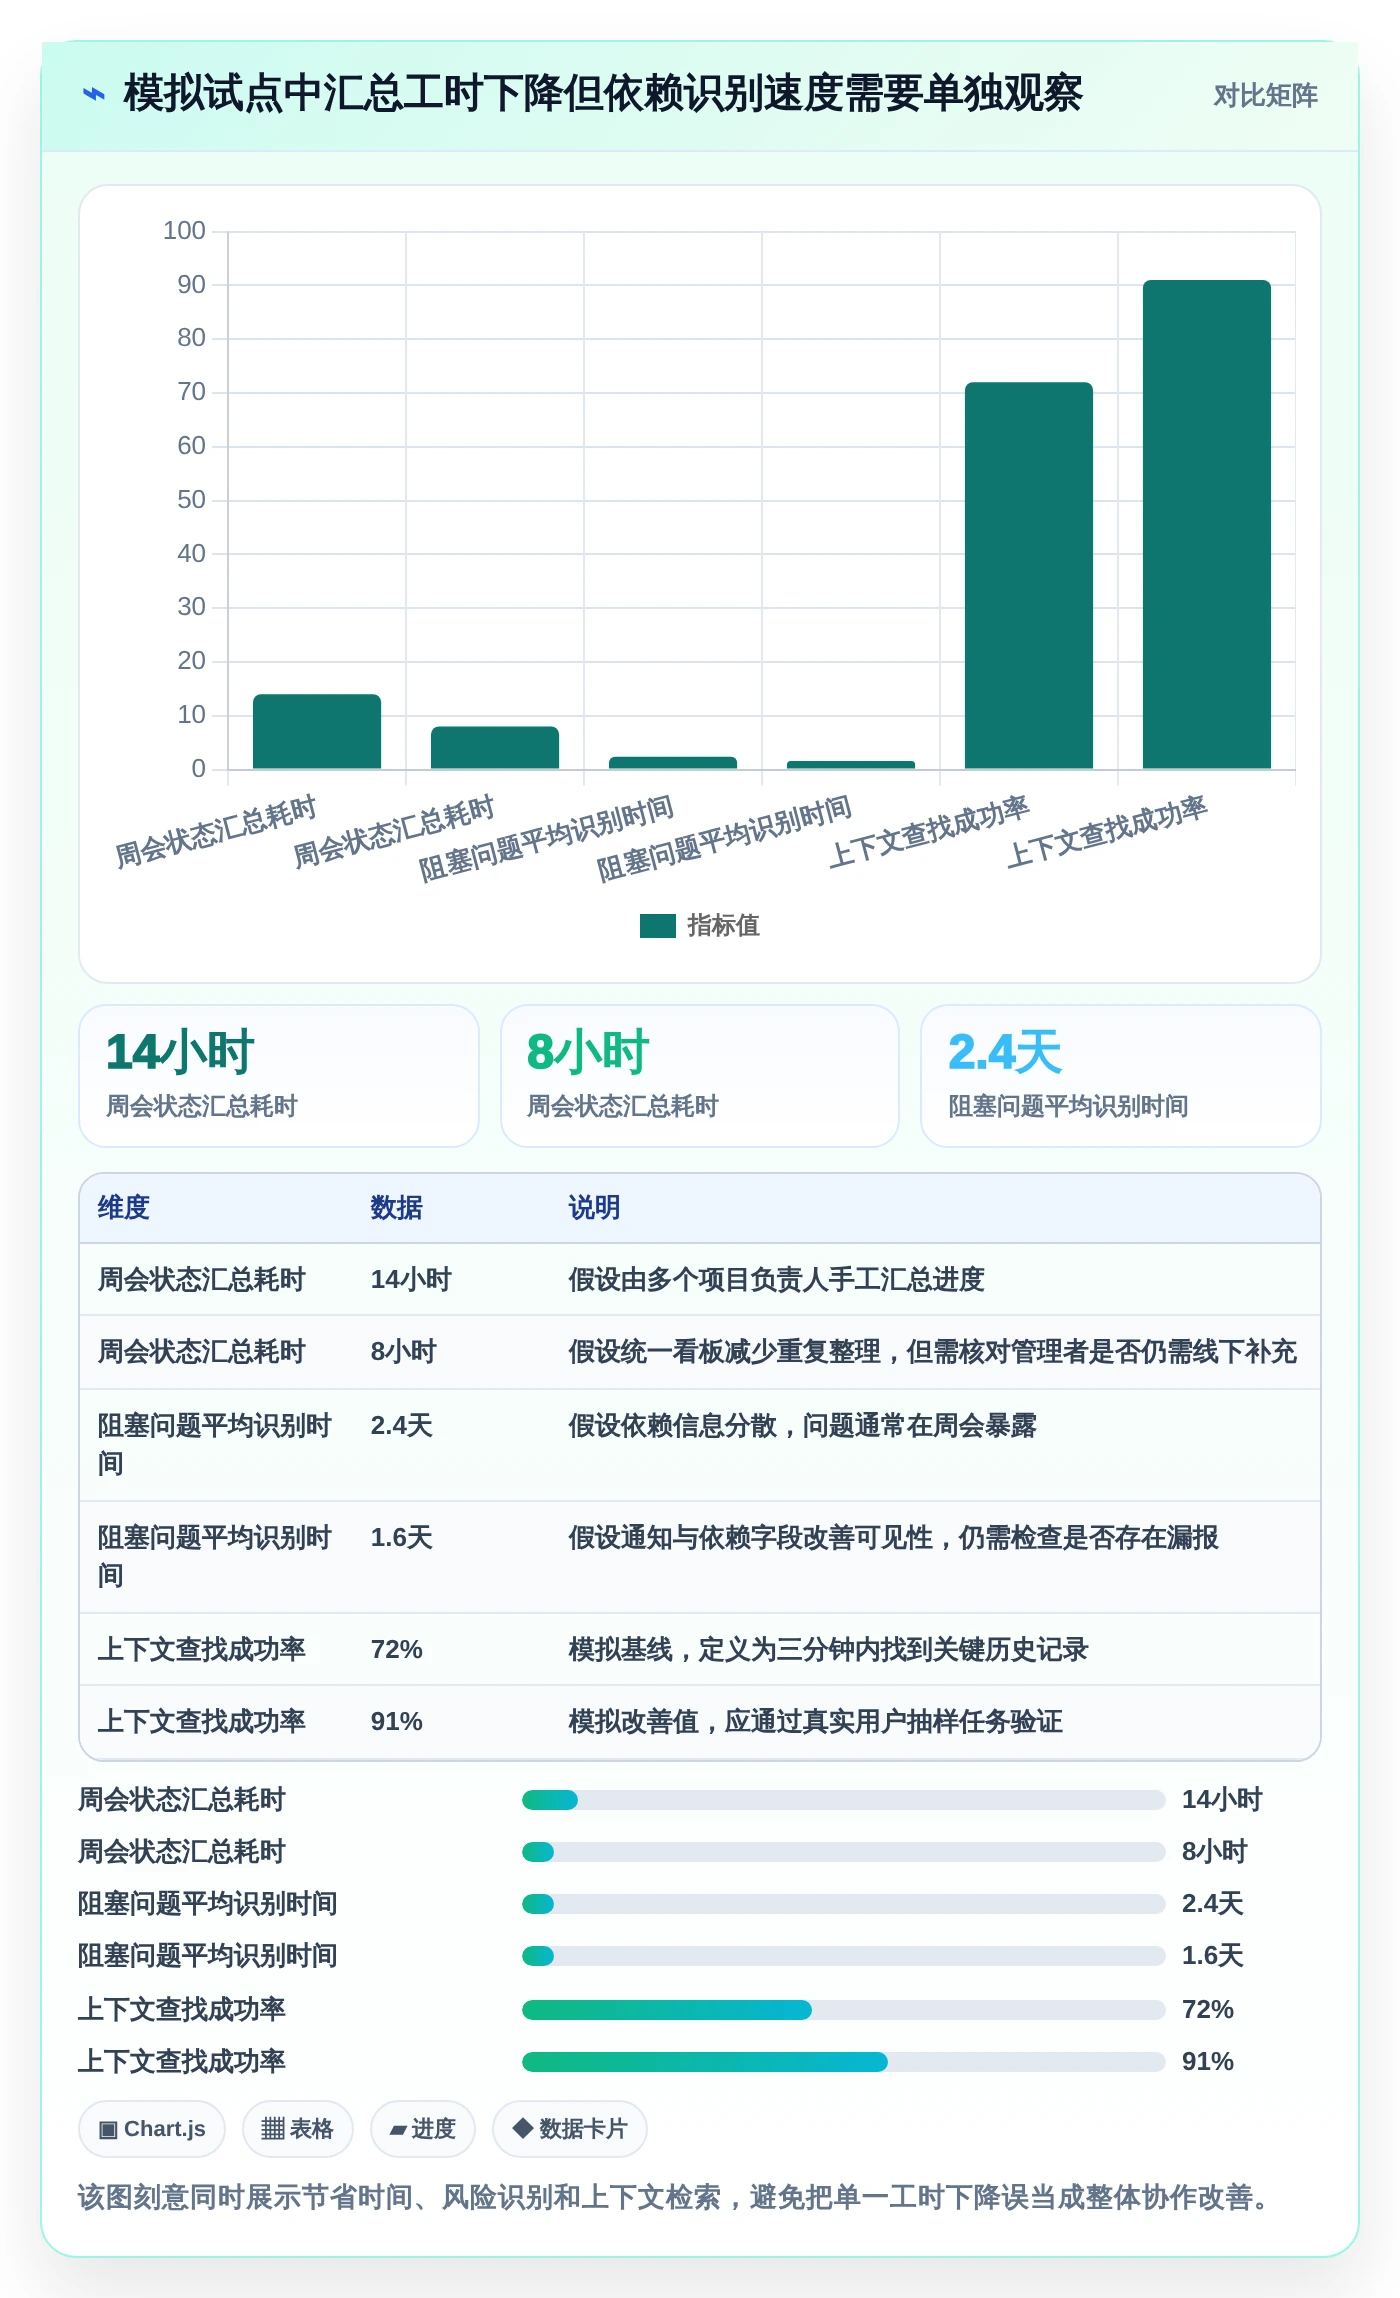
Task: Select the 进度 tag chip
Action: coord(422,2129)
